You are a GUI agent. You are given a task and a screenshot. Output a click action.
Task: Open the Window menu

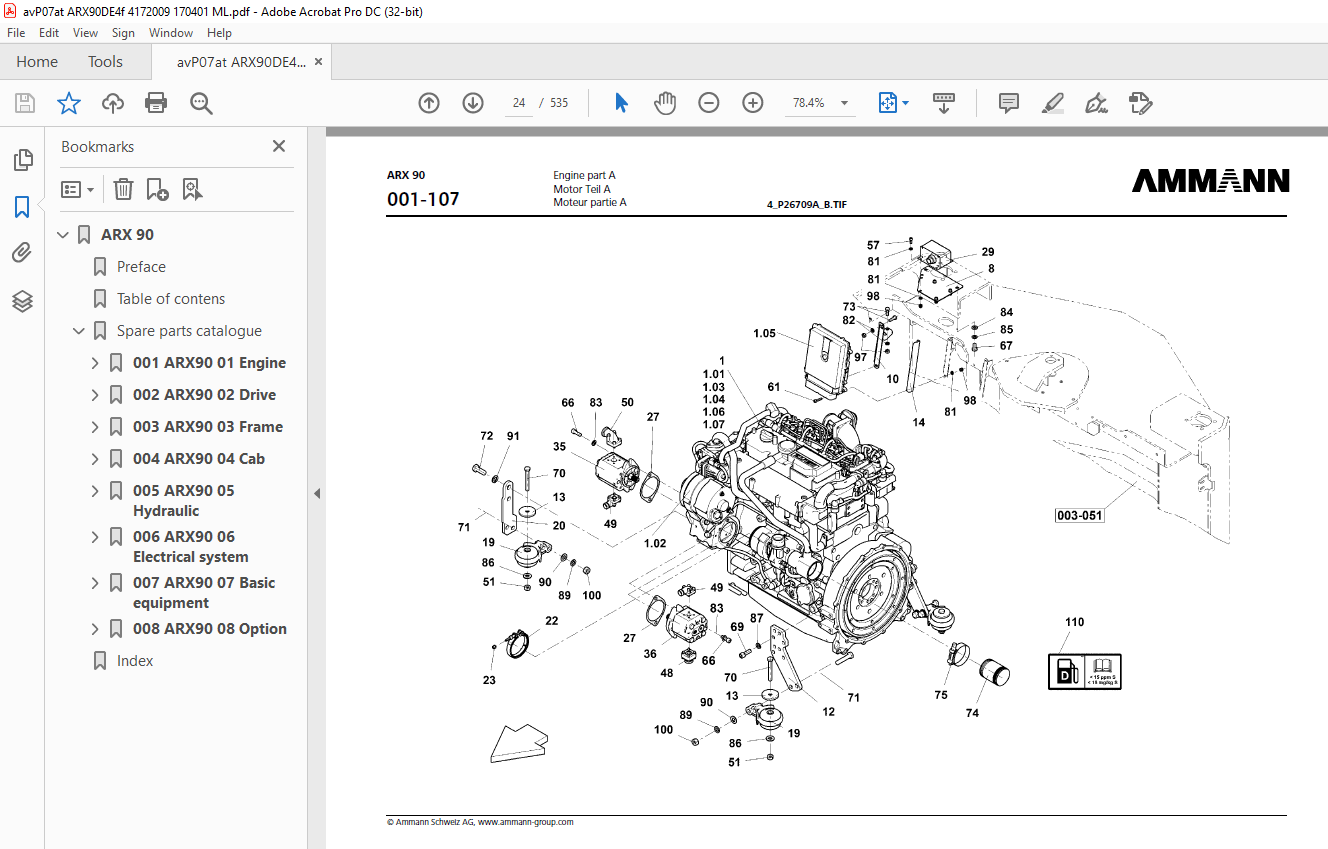[171, 33]
